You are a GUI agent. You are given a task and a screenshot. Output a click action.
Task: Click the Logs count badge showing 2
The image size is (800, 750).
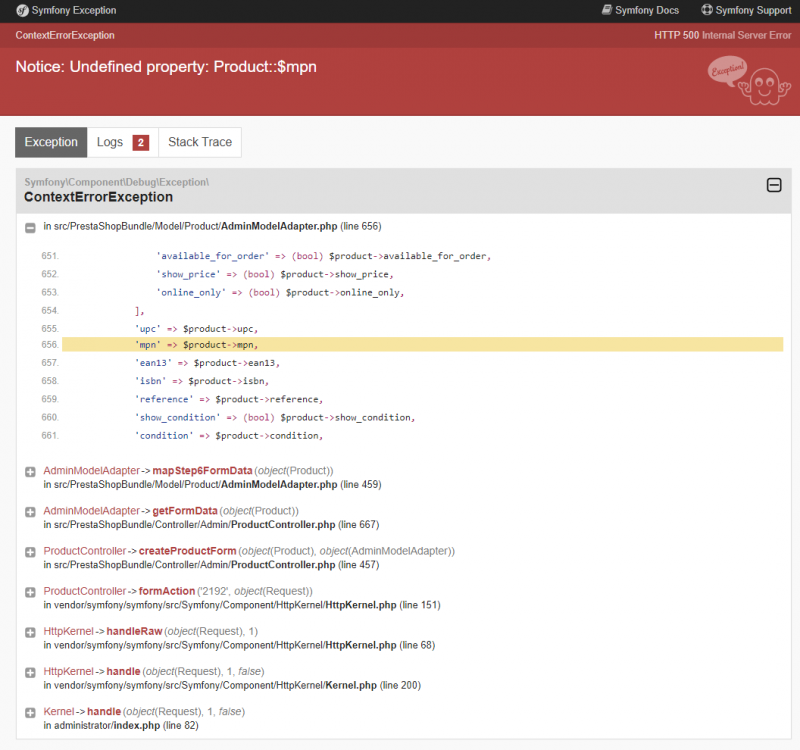141,143
